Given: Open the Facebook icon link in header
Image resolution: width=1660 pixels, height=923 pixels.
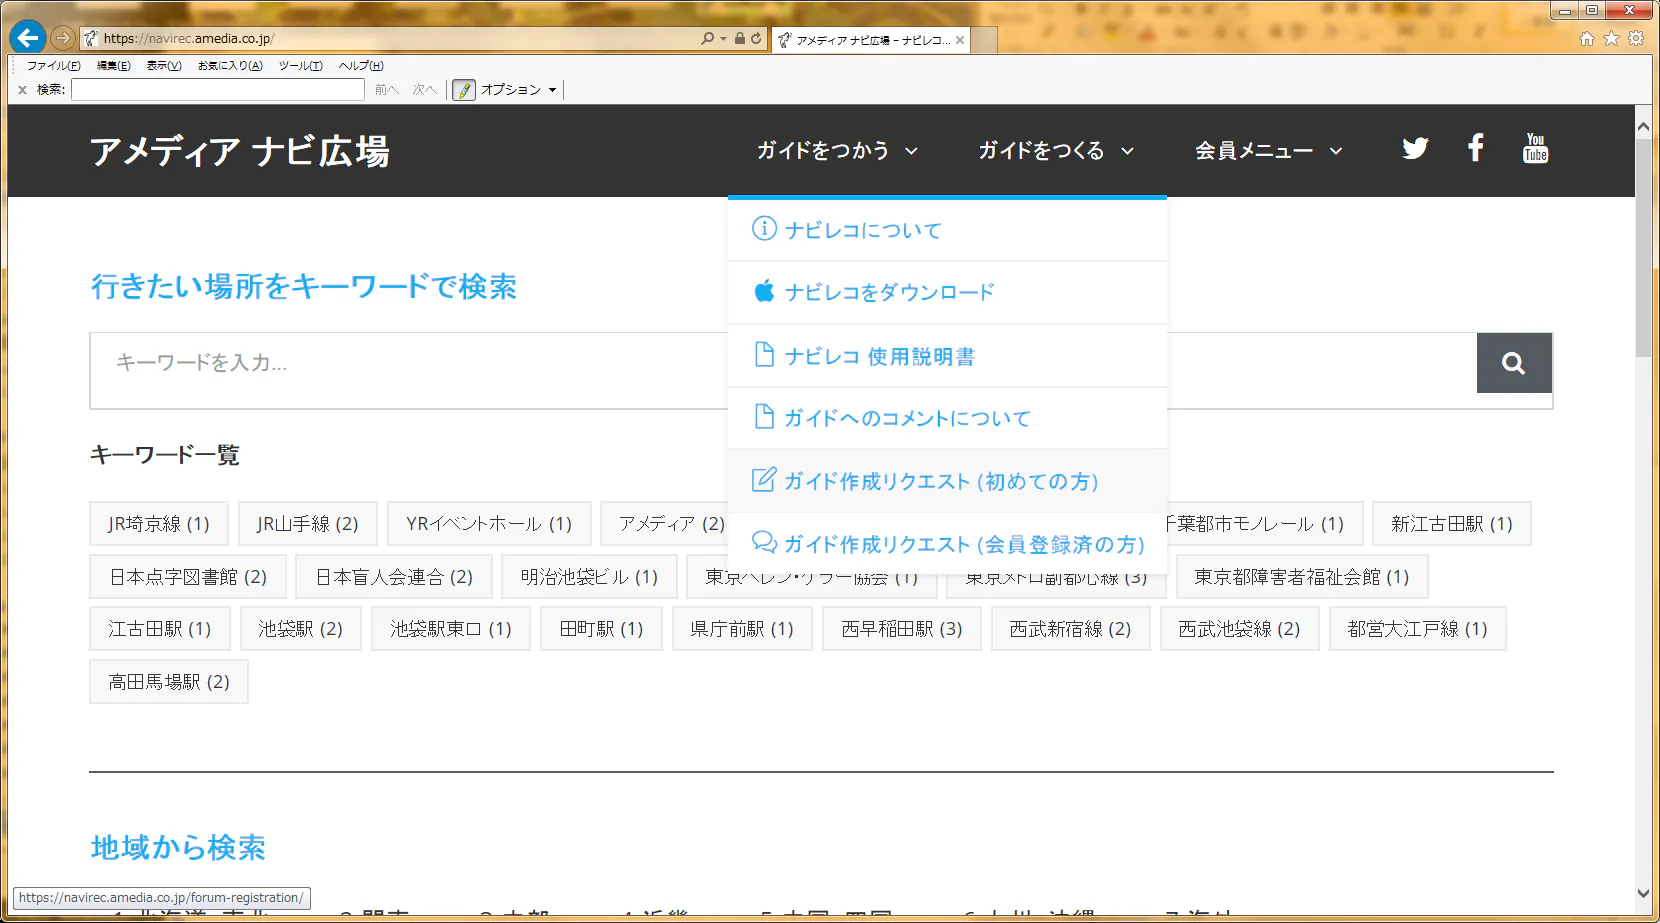Looking at the screenshot, I should click(1475, 149).
